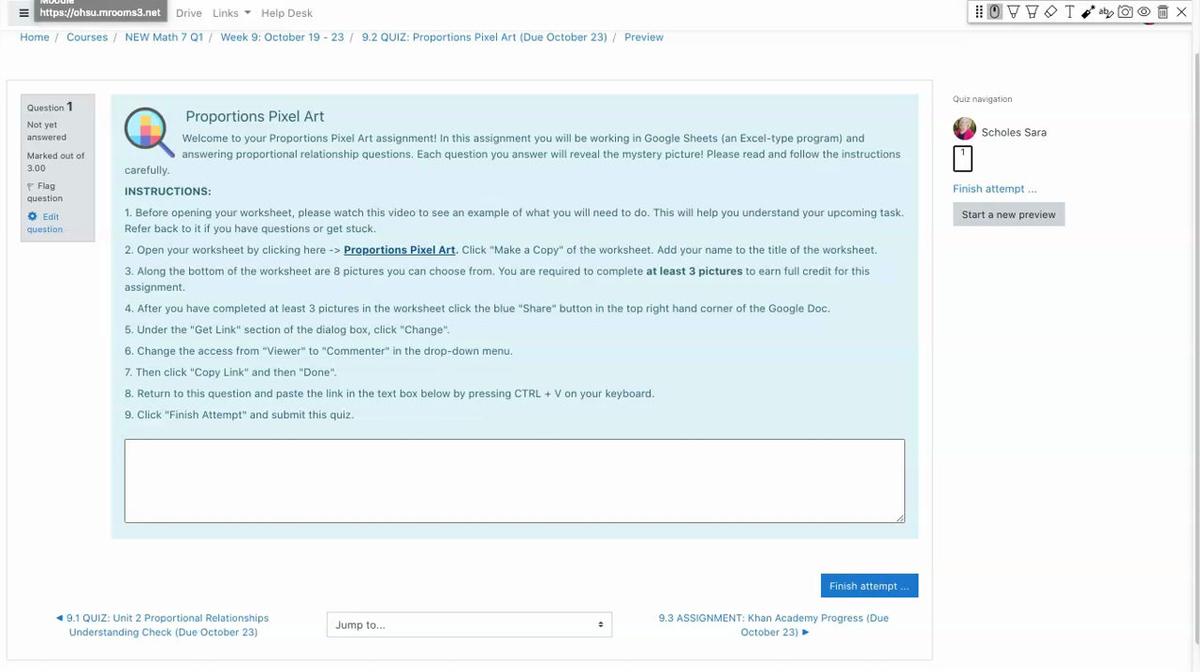Open the hamburger menu icon
Screen dimensions: 1200x672
pyautogui.click(x=24, y=13)
